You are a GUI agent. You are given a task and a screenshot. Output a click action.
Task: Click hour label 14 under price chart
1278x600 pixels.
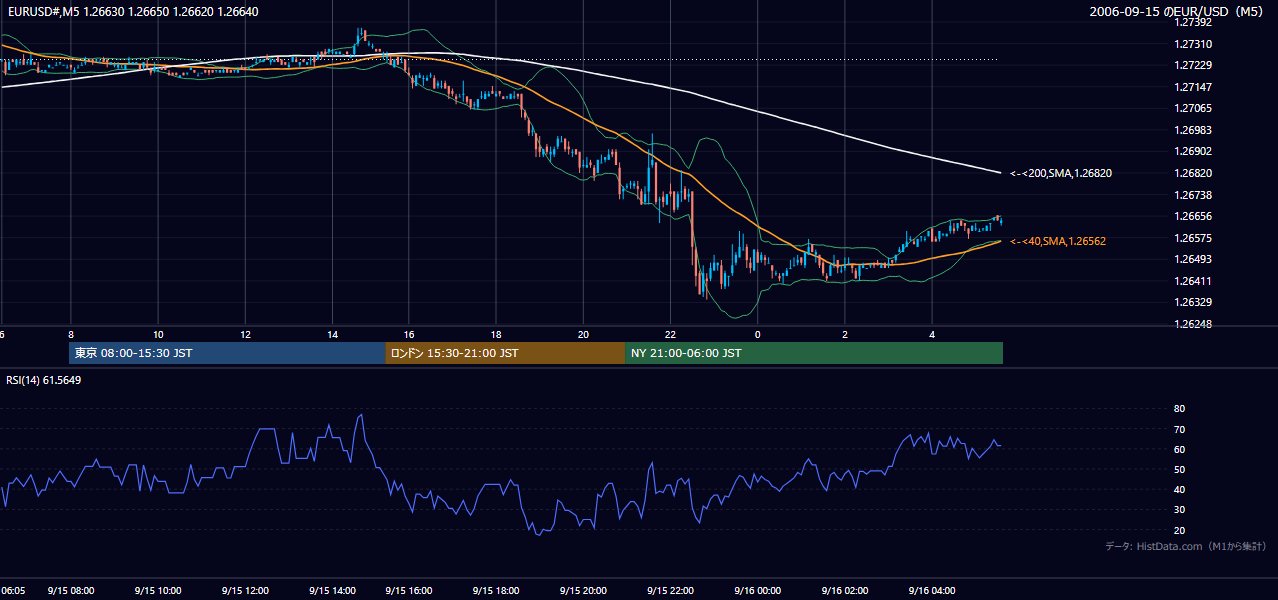coord(333,334)
